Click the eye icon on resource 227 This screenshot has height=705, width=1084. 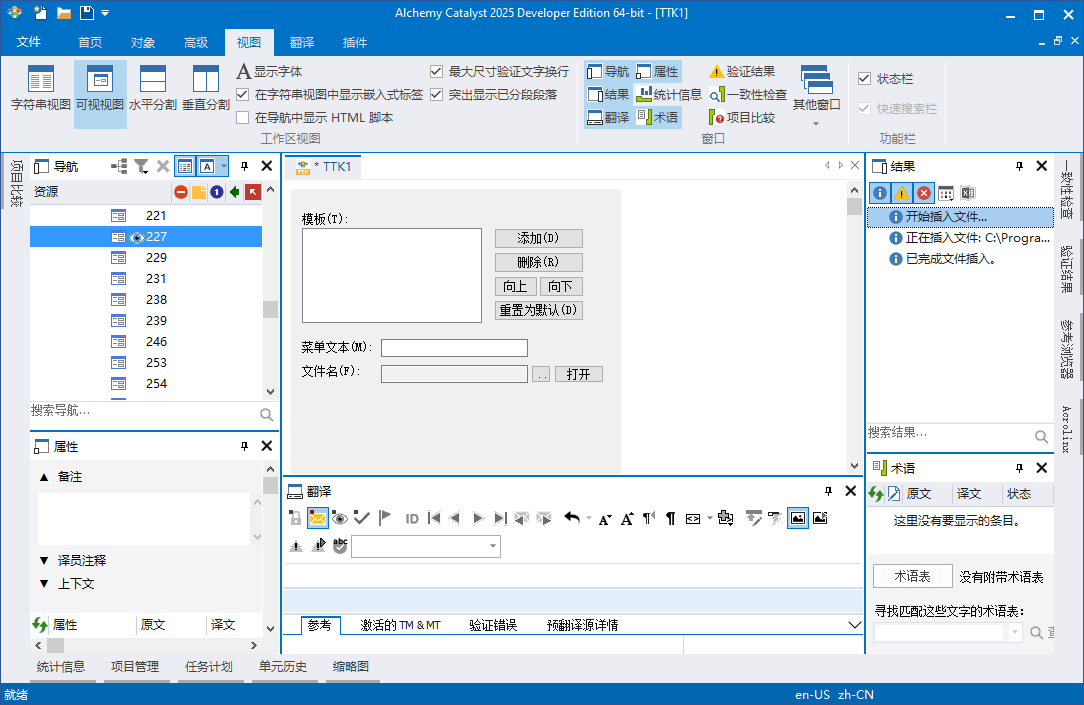137,238
